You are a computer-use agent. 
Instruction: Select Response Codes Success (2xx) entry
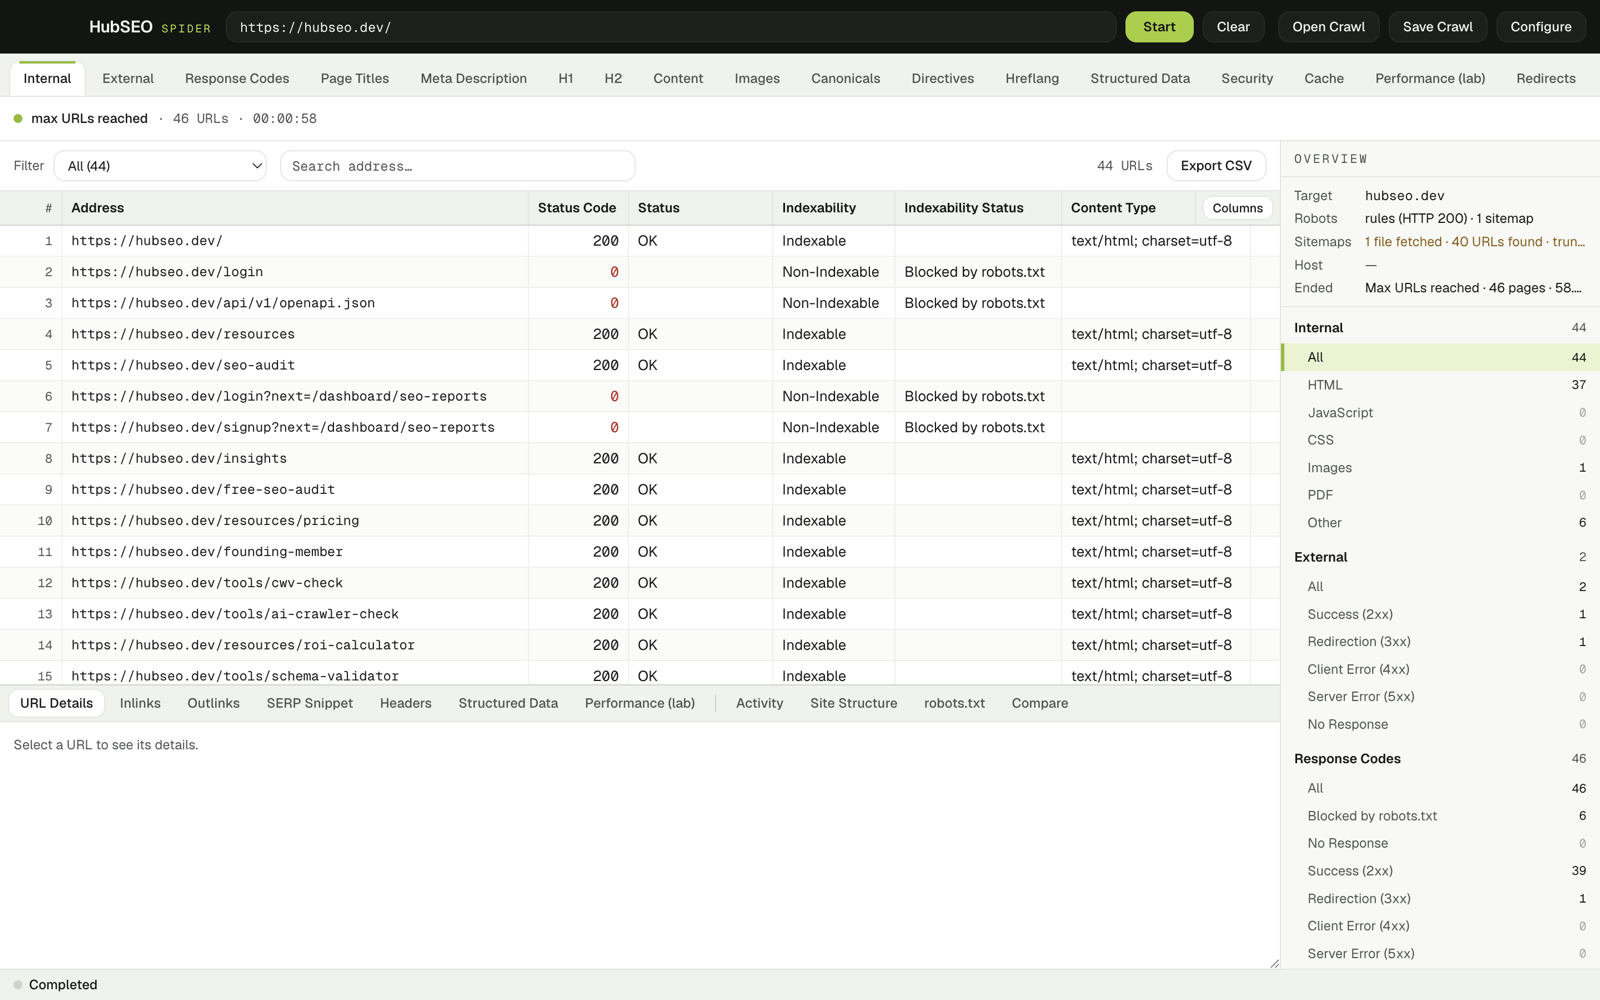[1440, 871]
